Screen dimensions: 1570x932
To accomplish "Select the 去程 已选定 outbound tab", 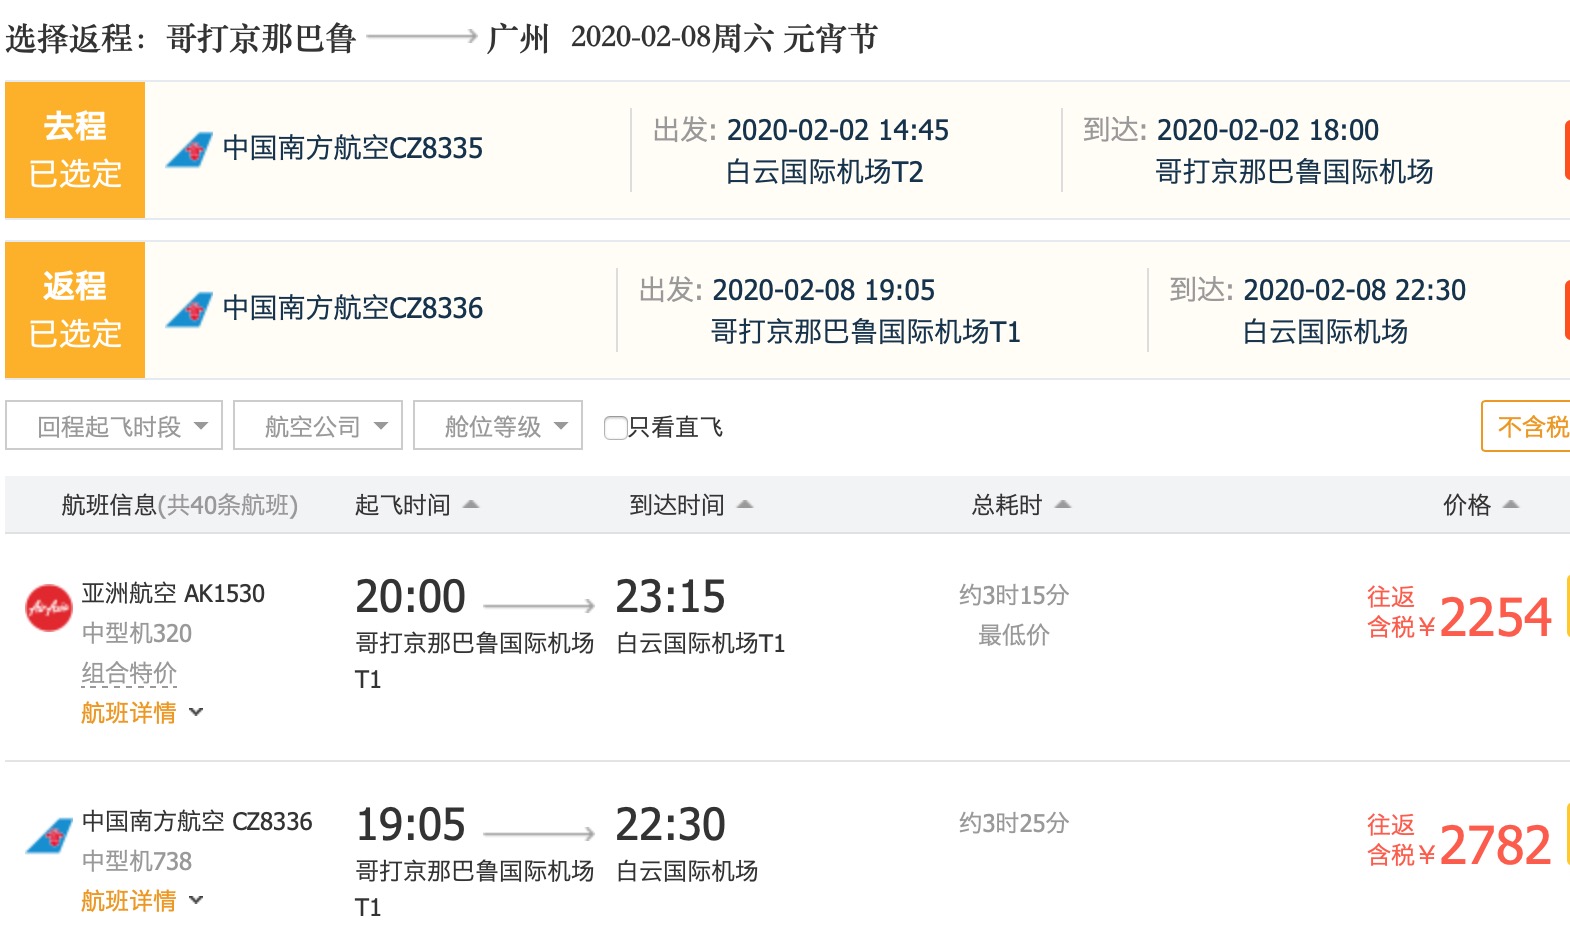I will pyautogui.click(x=75, y=150).
